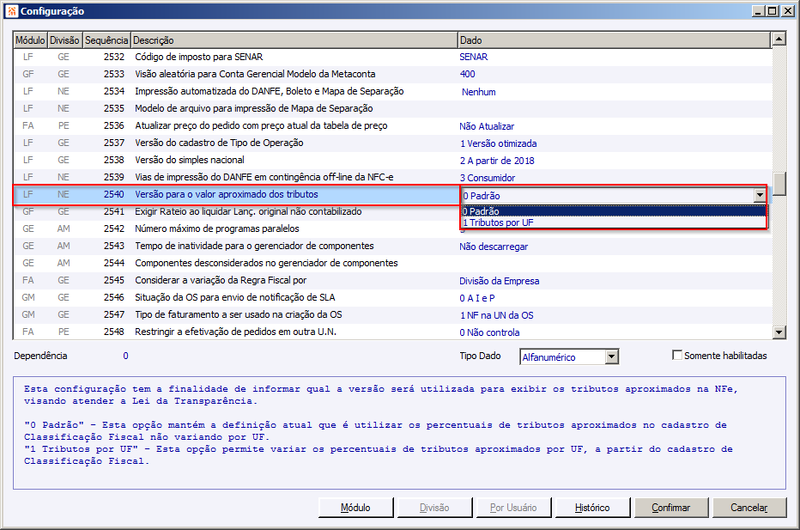Click the Dependência value 0

click(x=126, y=356)
